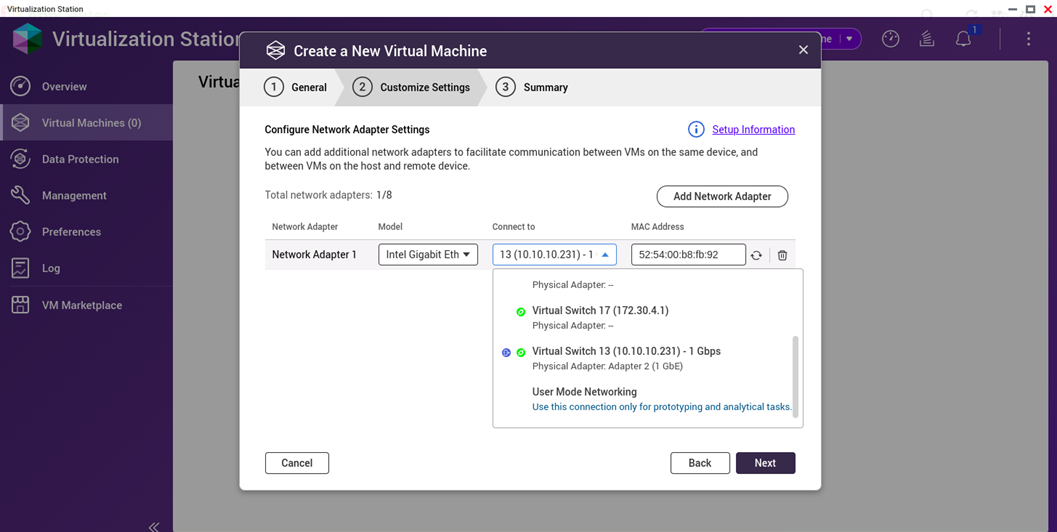The height and width of the screenshot is (532, 1057).
Task: Click the Virtualization Station logo
Action: [x=27, y=38]
